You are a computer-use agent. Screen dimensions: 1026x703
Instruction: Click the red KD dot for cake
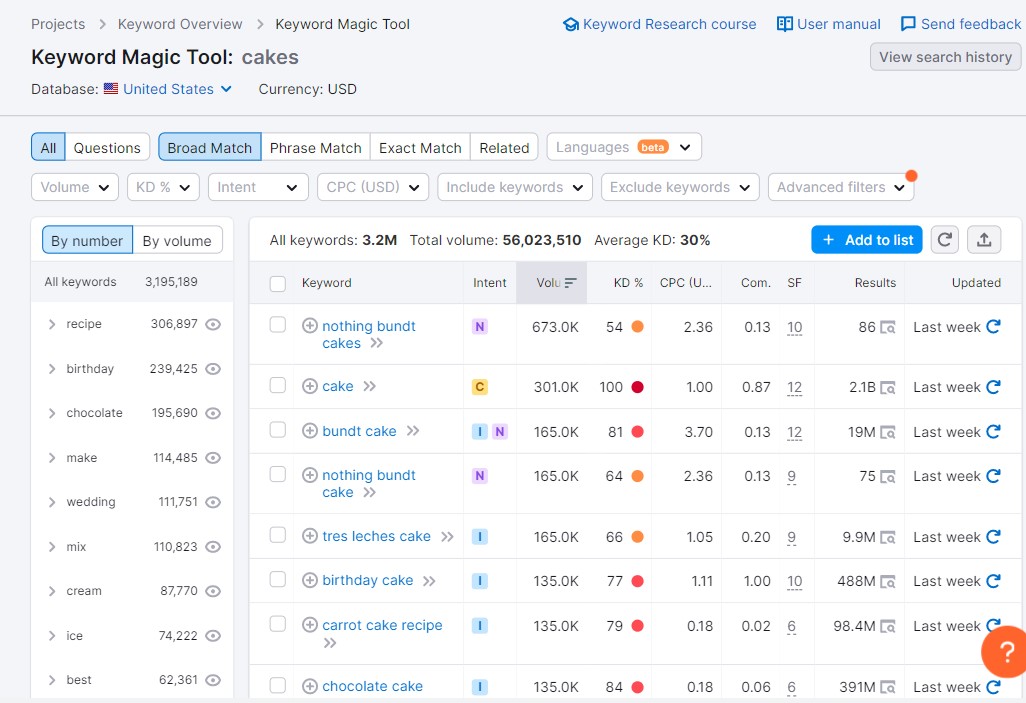637,387
